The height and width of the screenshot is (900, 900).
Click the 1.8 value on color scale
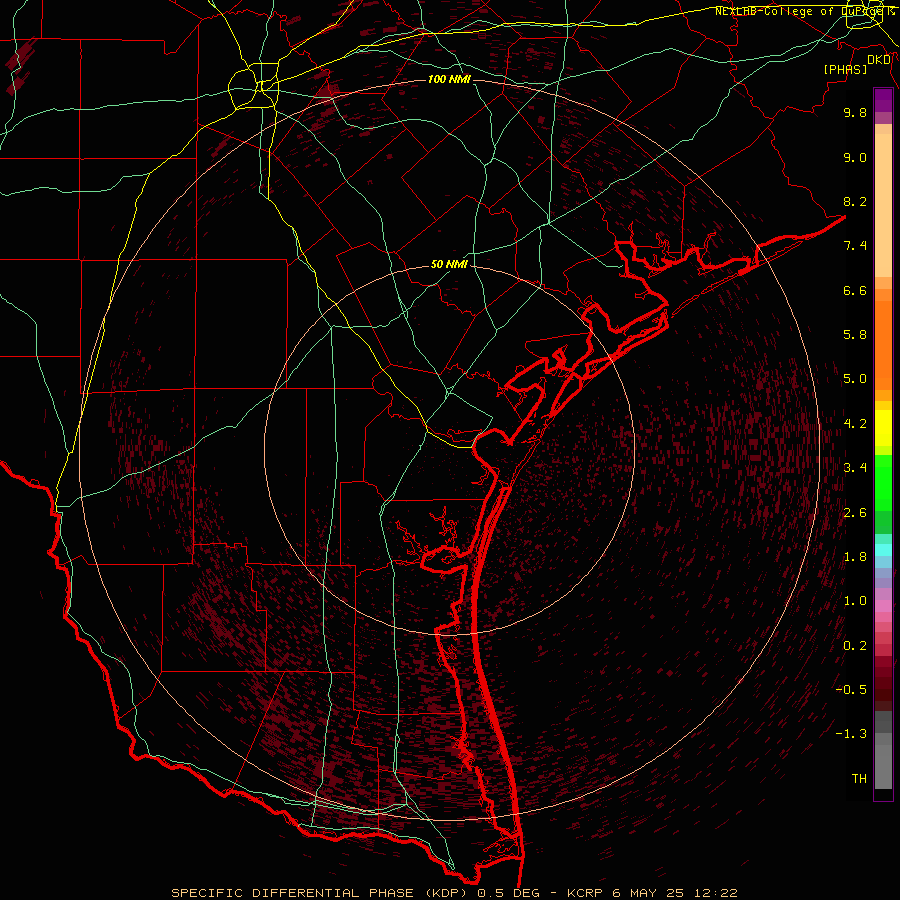point(855,557)
